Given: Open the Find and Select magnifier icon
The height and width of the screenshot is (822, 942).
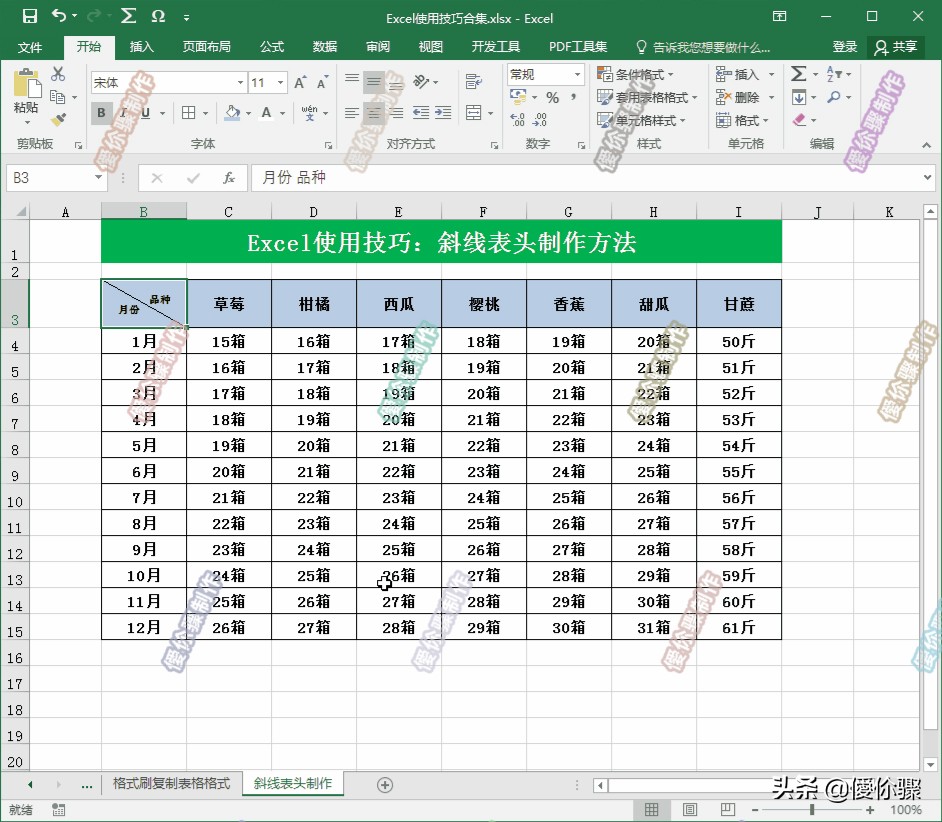Looking at the screenshot, I should (x=833, y=98).
